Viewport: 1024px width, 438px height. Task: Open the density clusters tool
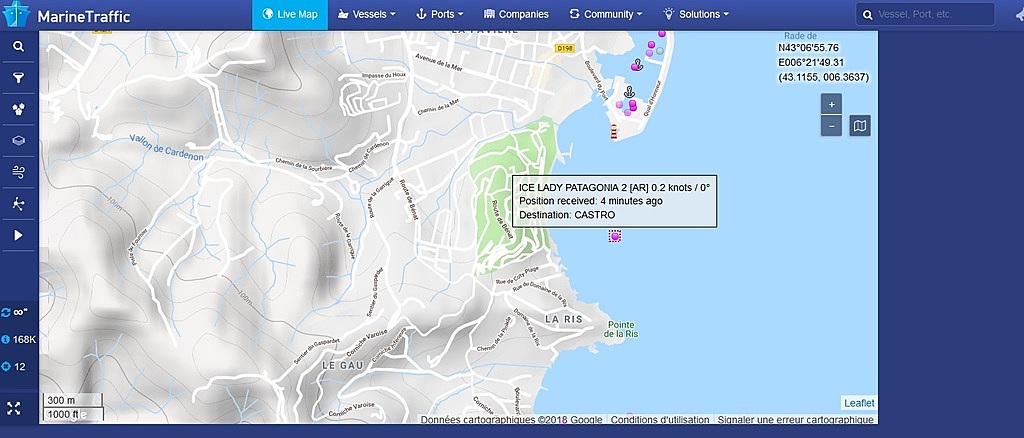click(19, 110)
